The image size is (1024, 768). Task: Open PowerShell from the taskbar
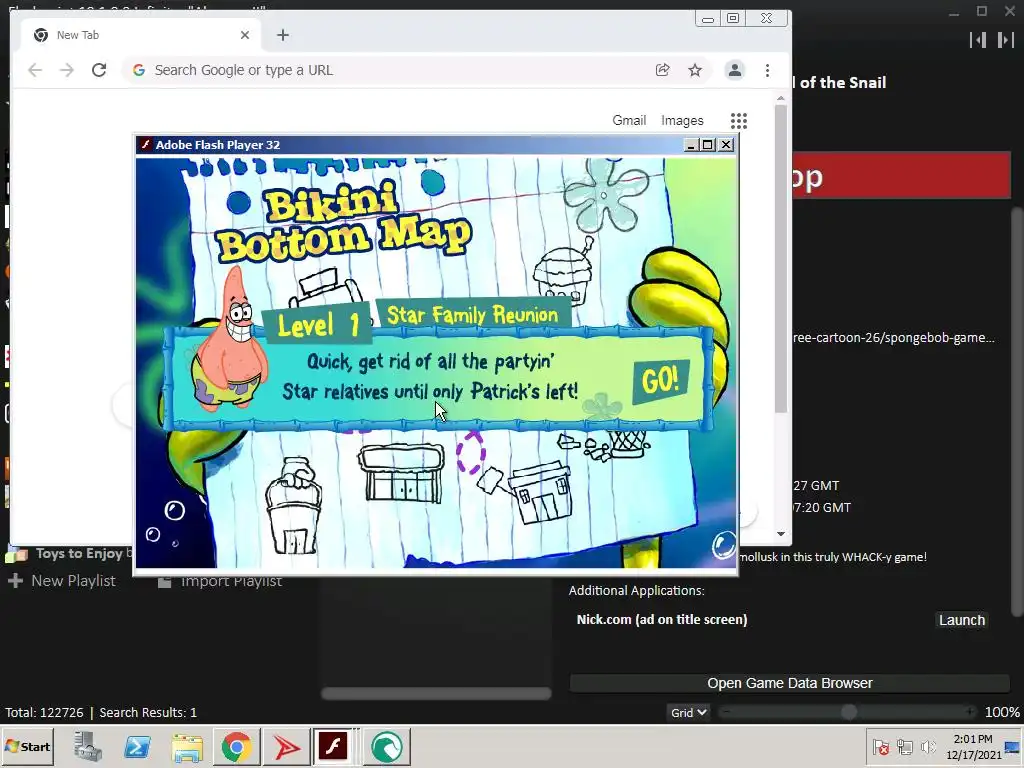(138, 746)
